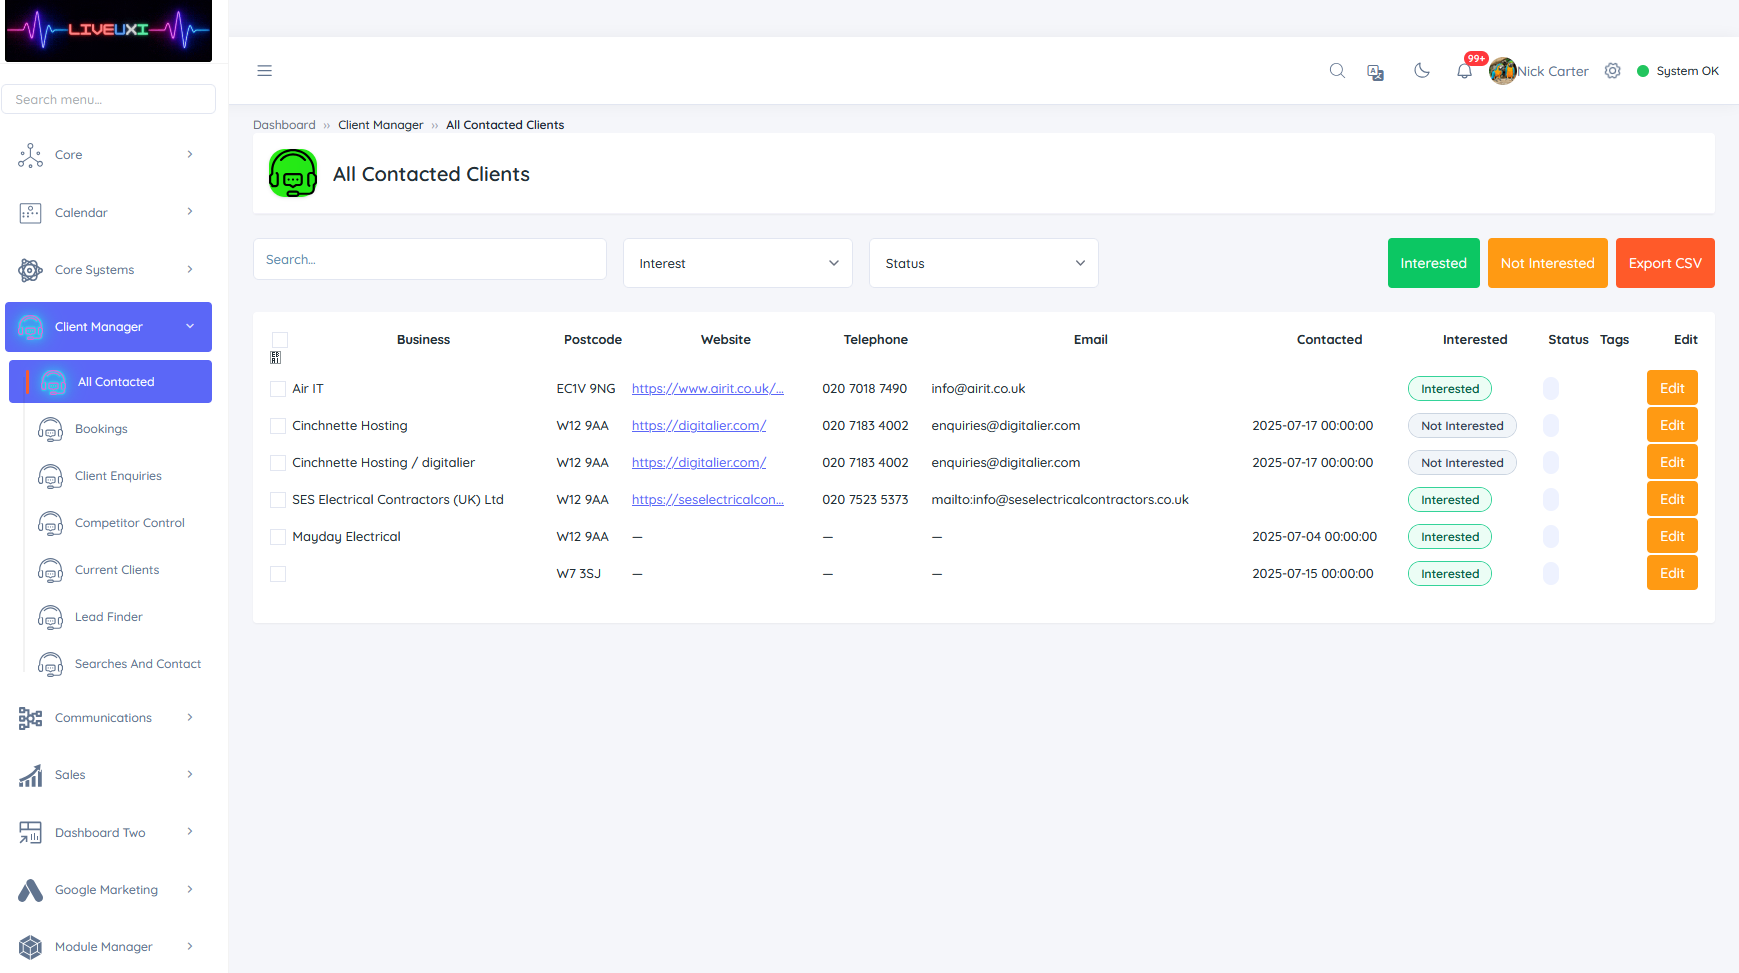
Task: Click the Search menu input field
Action: 108,99
